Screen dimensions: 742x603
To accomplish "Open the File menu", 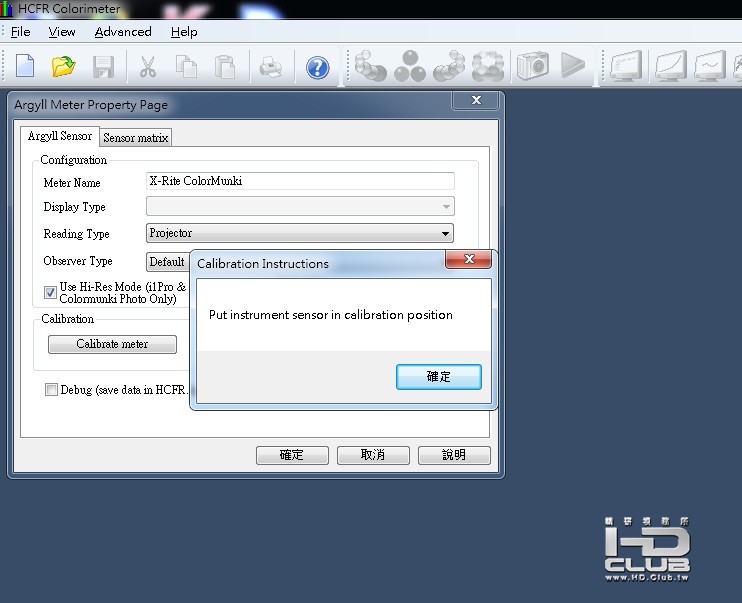I will 20,32.
